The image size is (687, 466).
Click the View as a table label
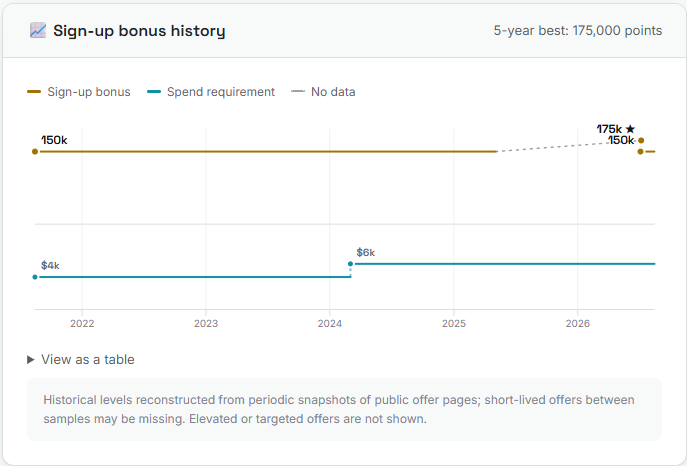pyautogui.click(x=88, y=360)
